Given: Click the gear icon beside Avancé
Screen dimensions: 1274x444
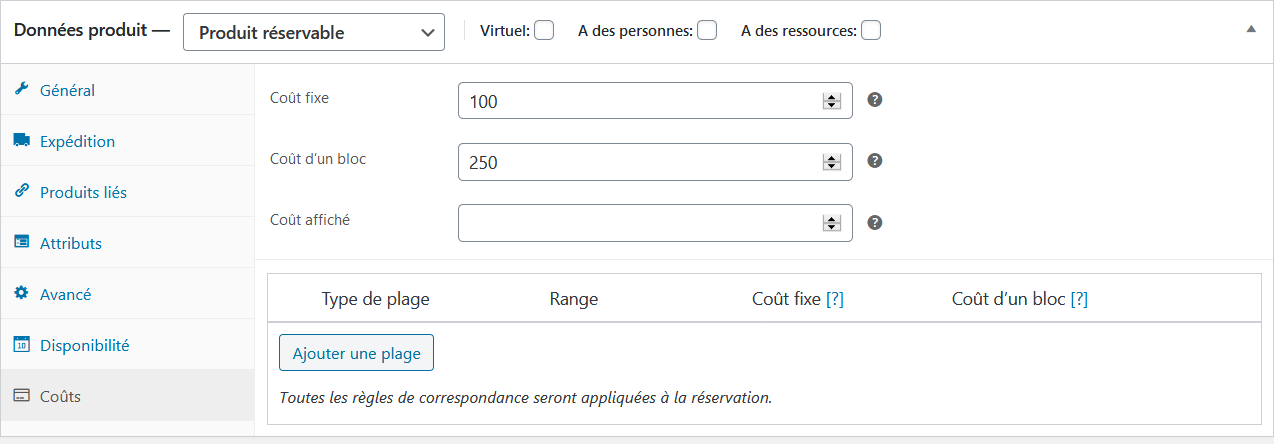Looking at the screenshot, I should click(21, 294).
